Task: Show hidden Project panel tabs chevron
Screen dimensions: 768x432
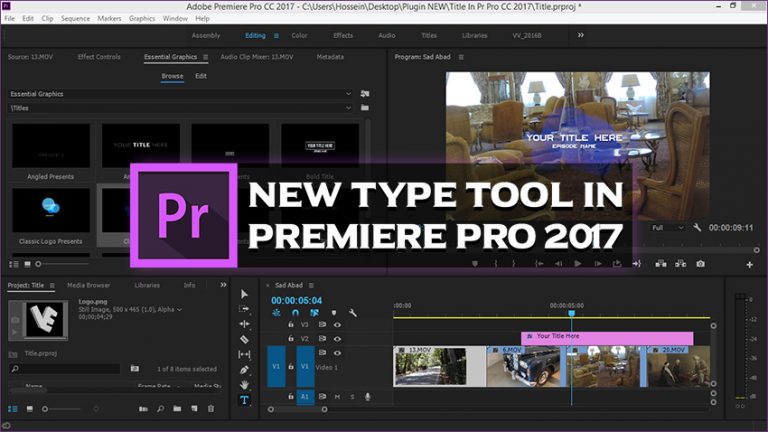Action: tap(223, 285)
